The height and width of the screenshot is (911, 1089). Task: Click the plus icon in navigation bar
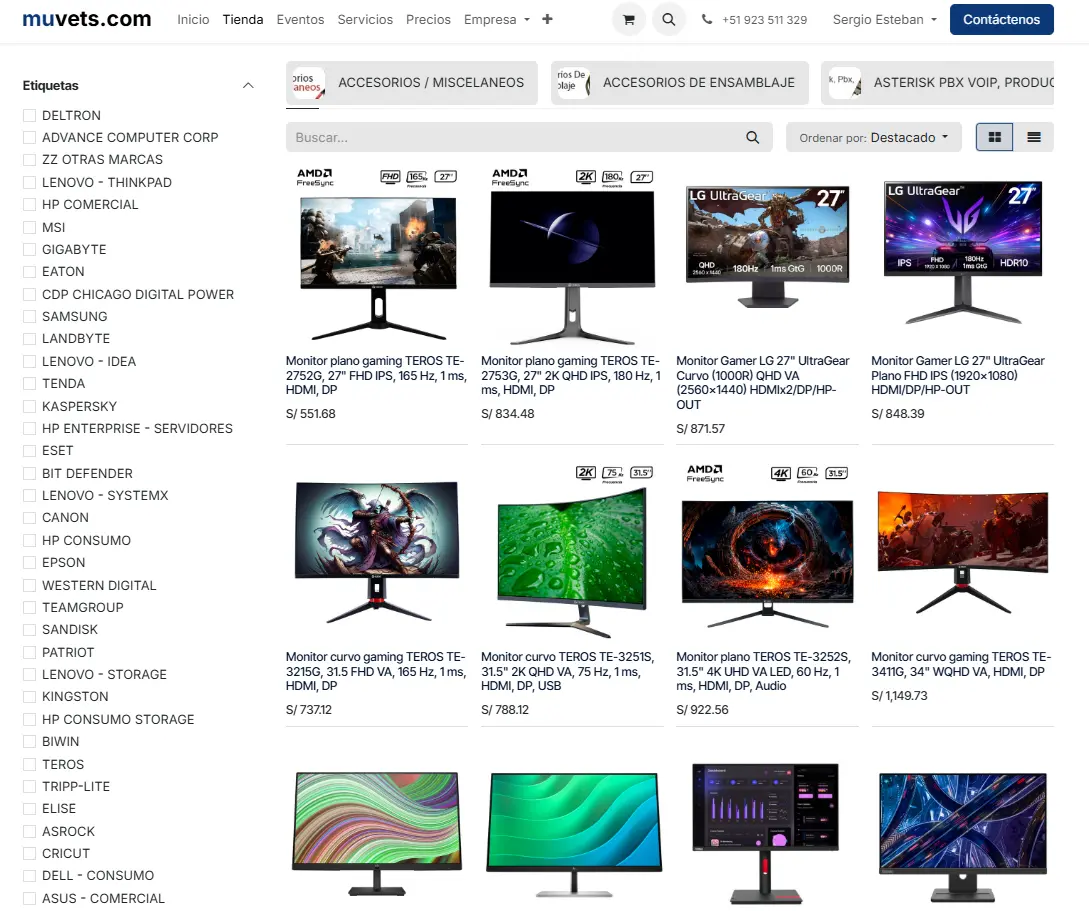coord(547,19)
